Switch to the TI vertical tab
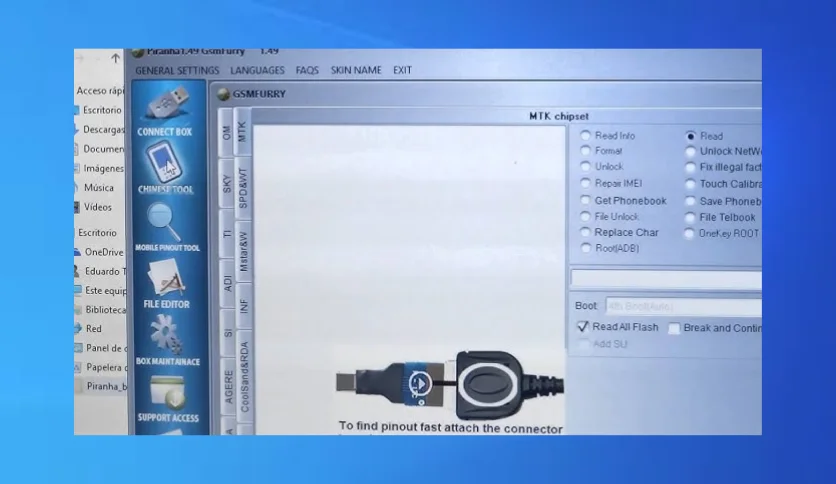836x484 pixels. pyautogui.click(x=228, y=233)
